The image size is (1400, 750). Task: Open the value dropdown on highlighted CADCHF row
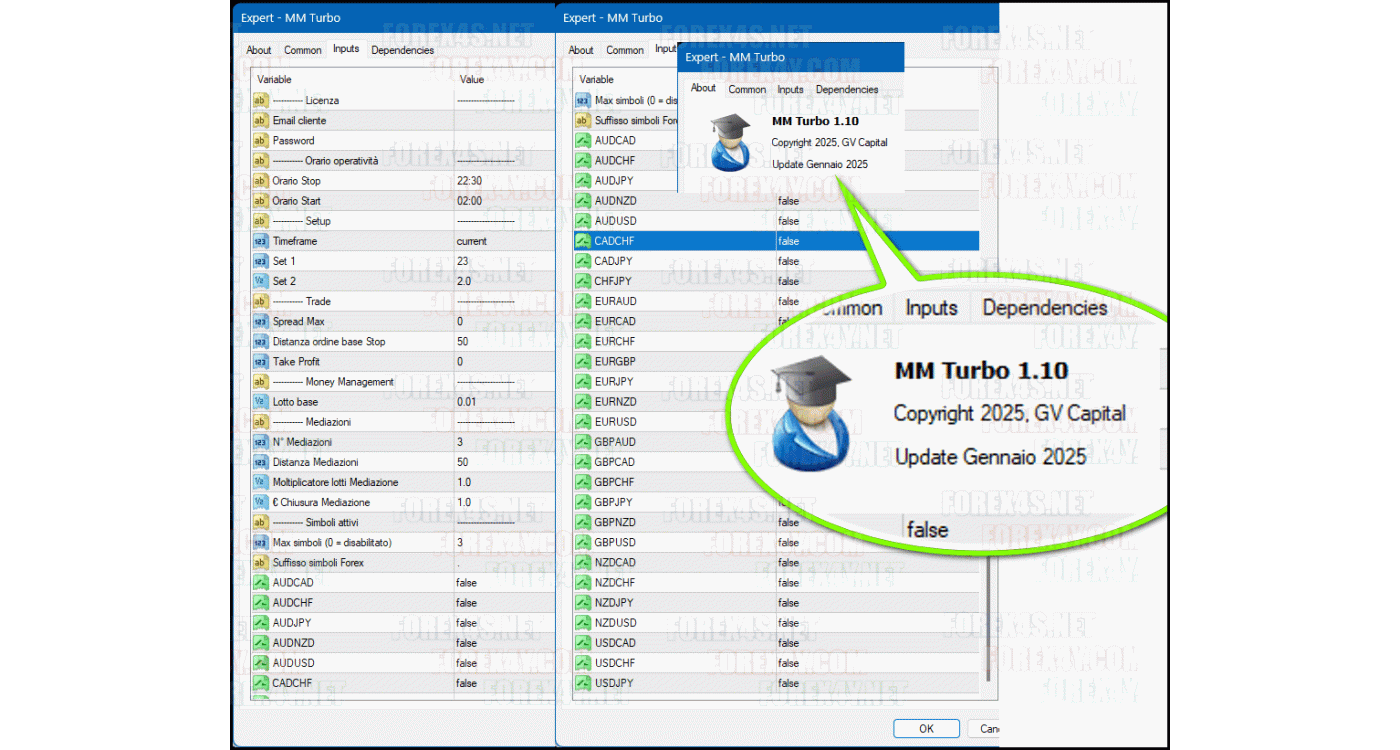[x=789, y=241]
